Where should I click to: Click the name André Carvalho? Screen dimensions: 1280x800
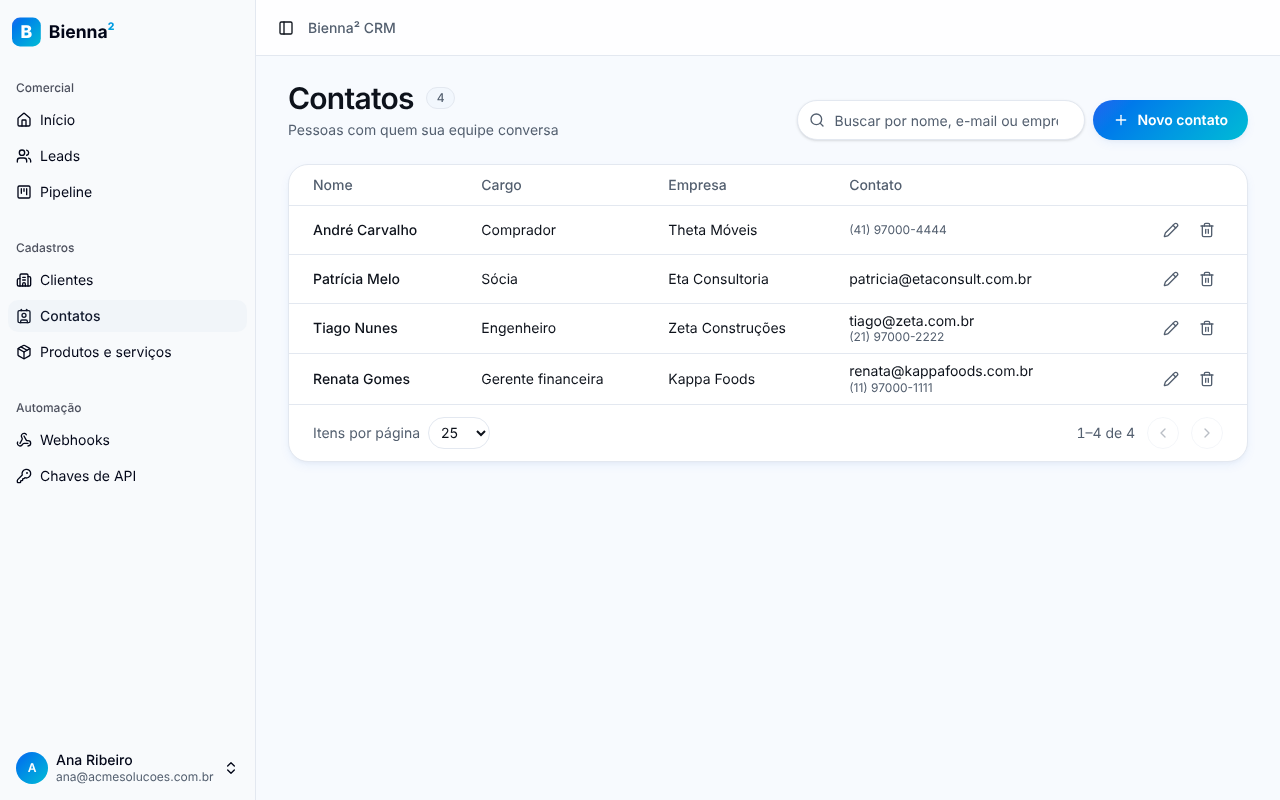[365, 230]
